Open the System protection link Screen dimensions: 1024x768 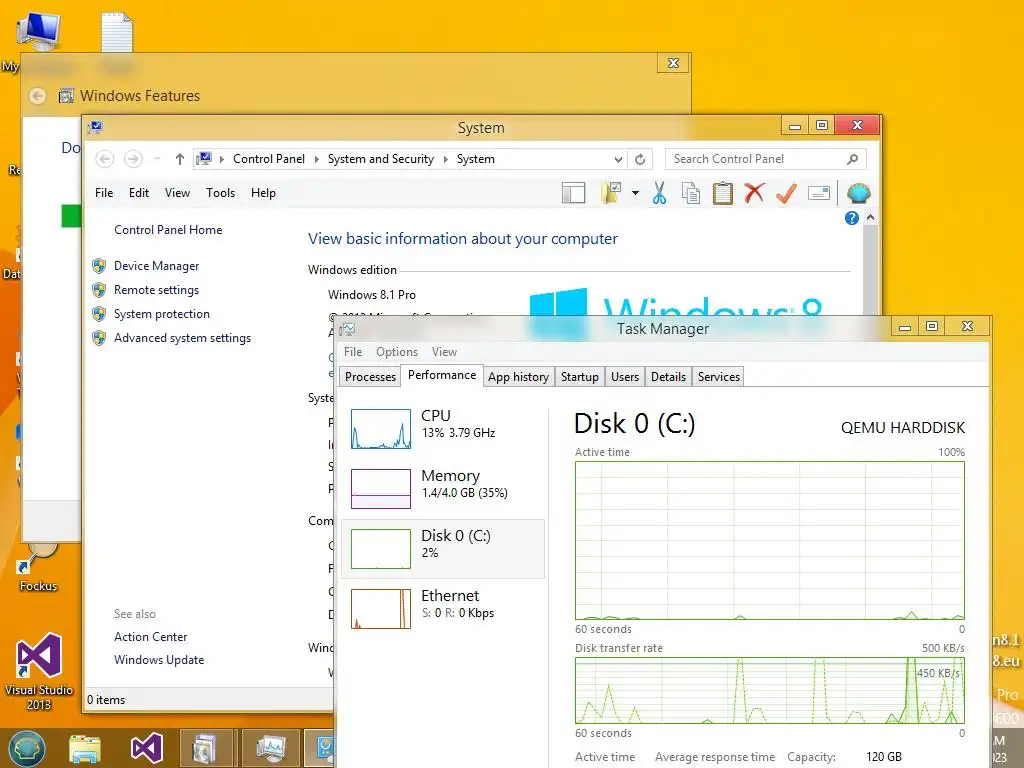(x=161, y=314)
